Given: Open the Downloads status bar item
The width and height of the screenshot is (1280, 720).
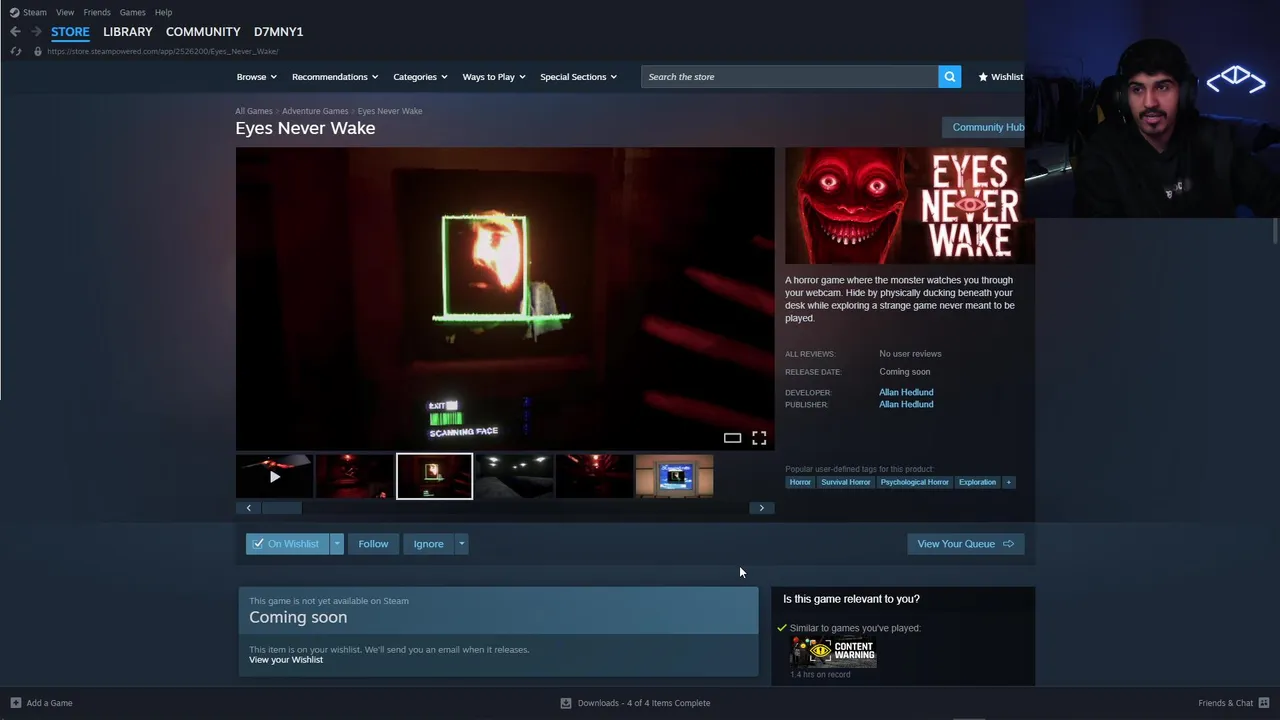Looking at the screenshot, I should (x=635, y=703).
